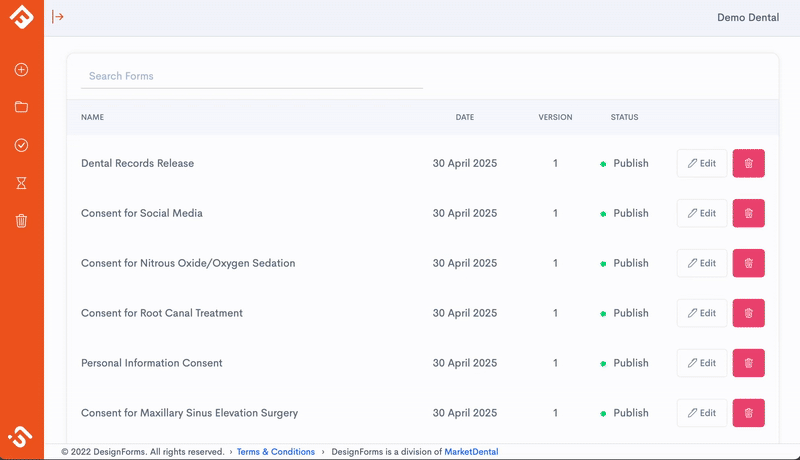Open the trash bin icon in sidebar
Image resolution: width=800 pixels, height=460 pixels.
21,221
